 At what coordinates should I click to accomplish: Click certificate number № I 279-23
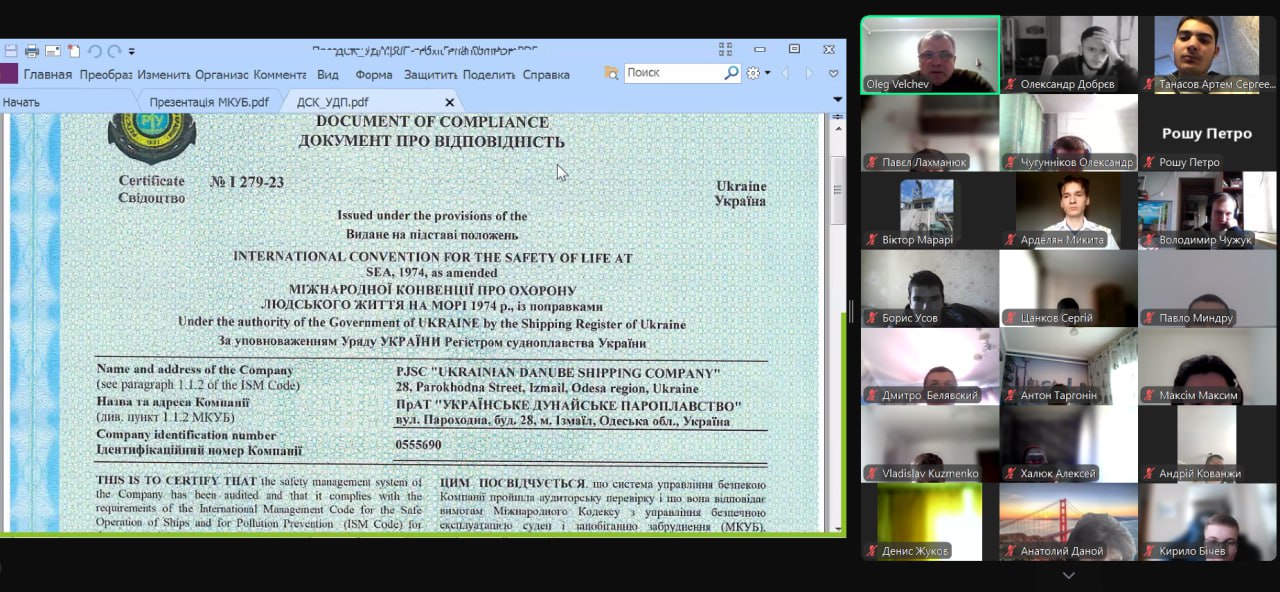[x=247, y=182]
